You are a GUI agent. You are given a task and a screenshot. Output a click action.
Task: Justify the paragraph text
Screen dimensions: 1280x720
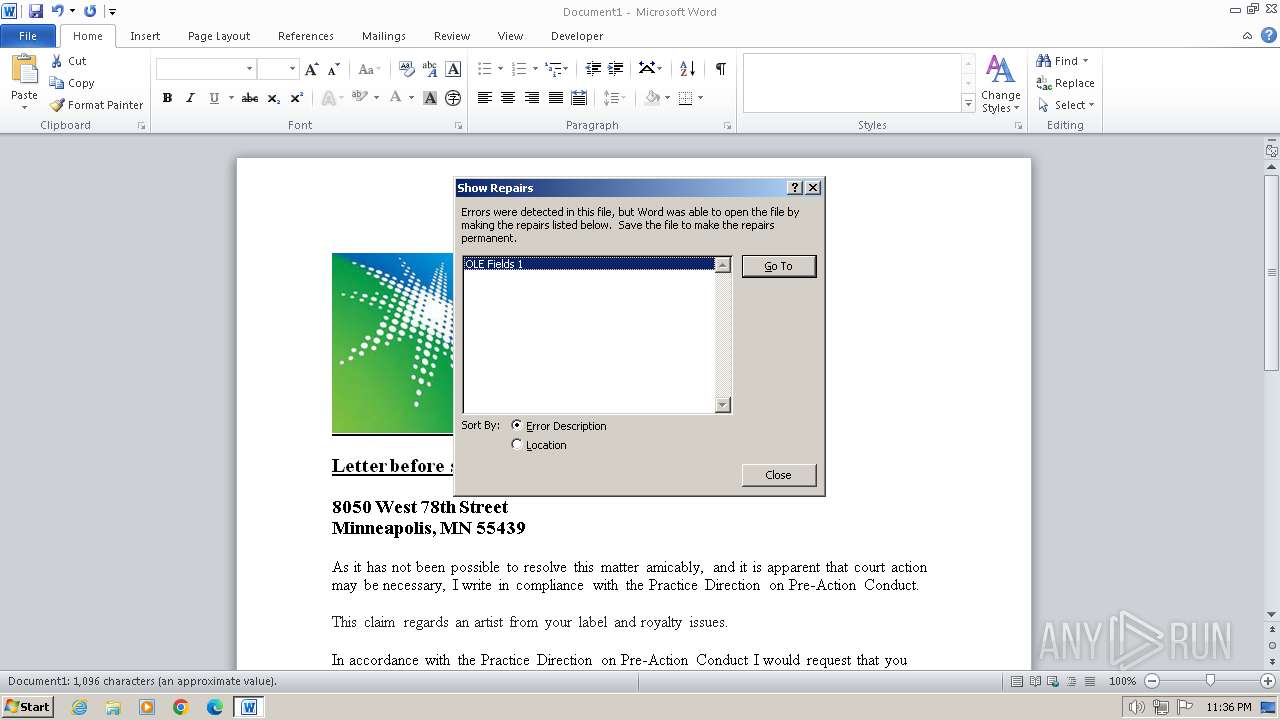pyautogui.click(x=556, y=98)
